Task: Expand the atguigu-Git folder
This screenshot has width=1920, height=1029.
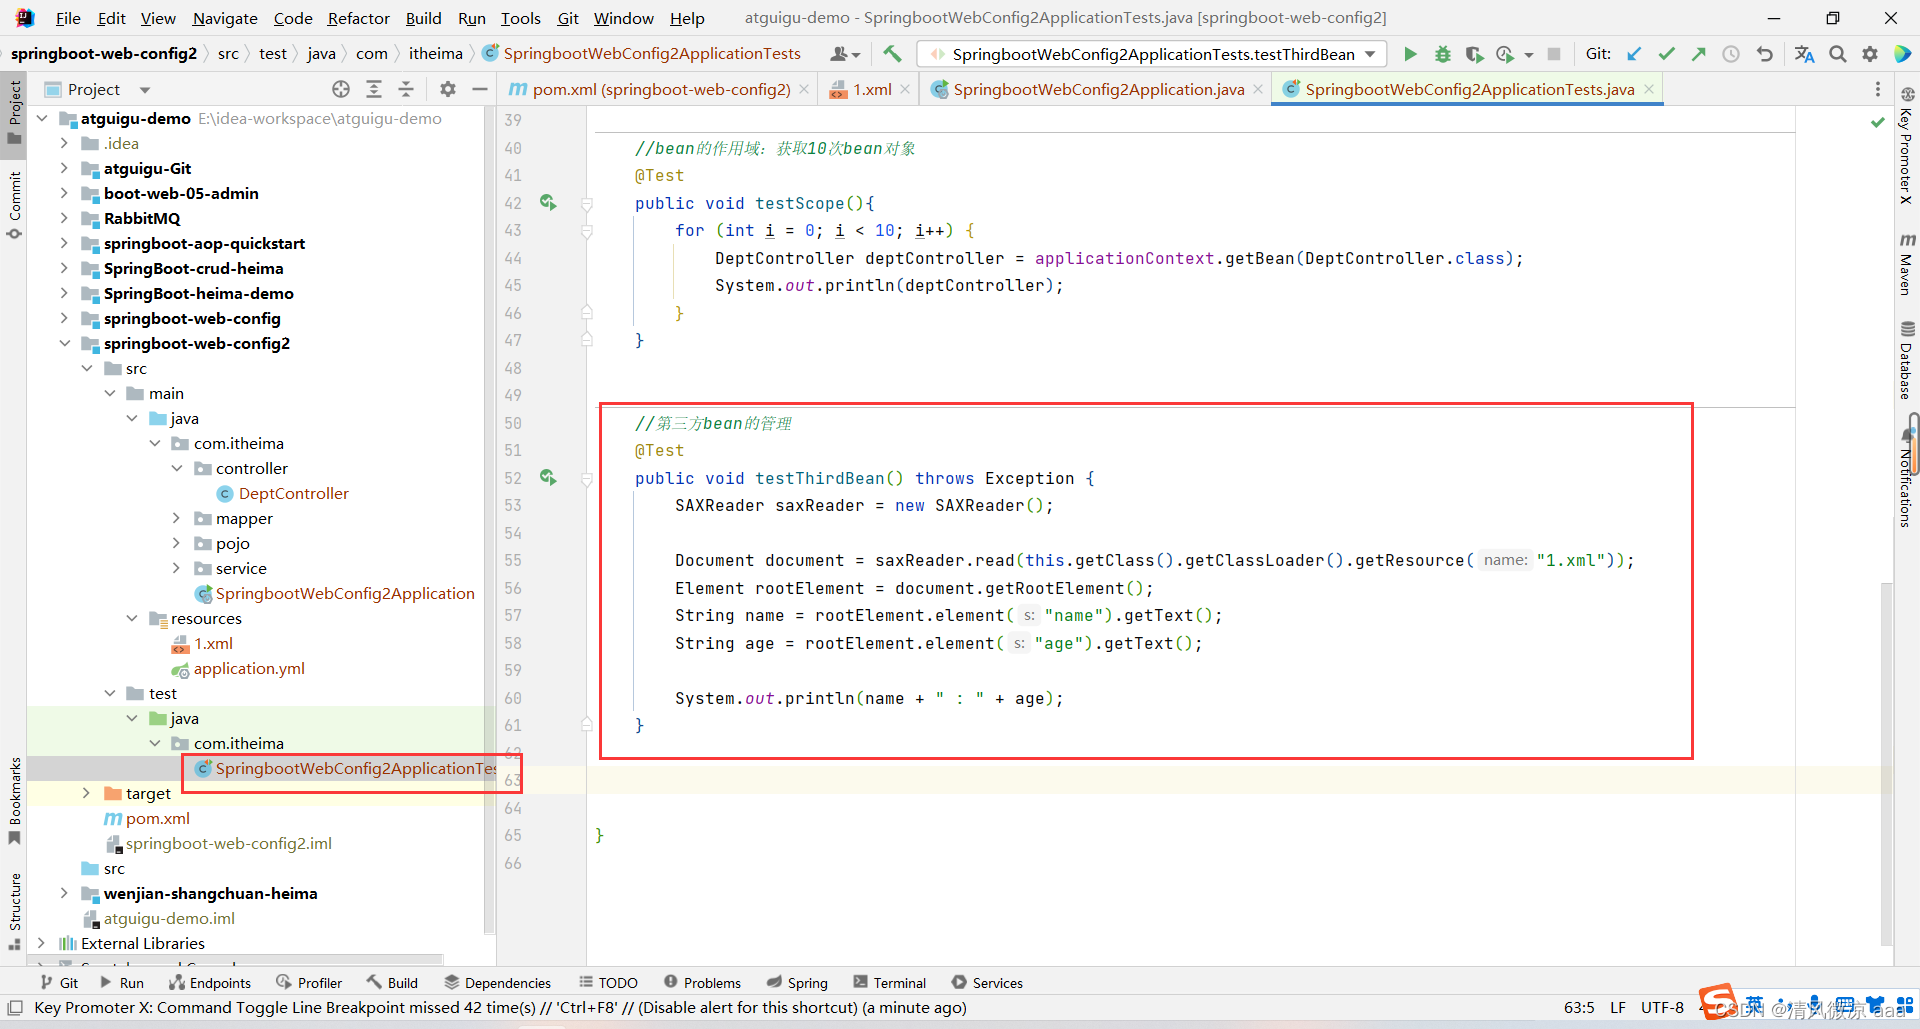Action: pyautogui.click(x=64, y=168)
